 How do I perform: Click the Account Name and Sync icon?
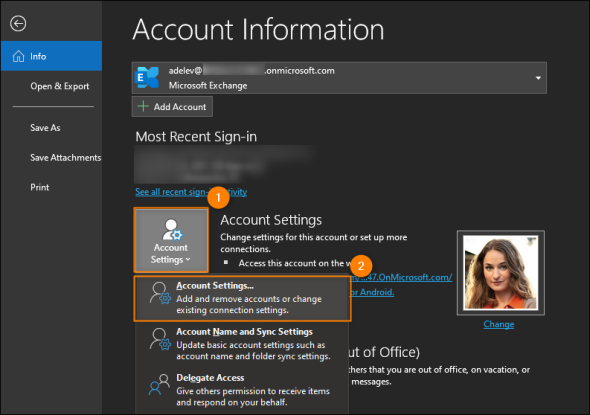[160, 339]
